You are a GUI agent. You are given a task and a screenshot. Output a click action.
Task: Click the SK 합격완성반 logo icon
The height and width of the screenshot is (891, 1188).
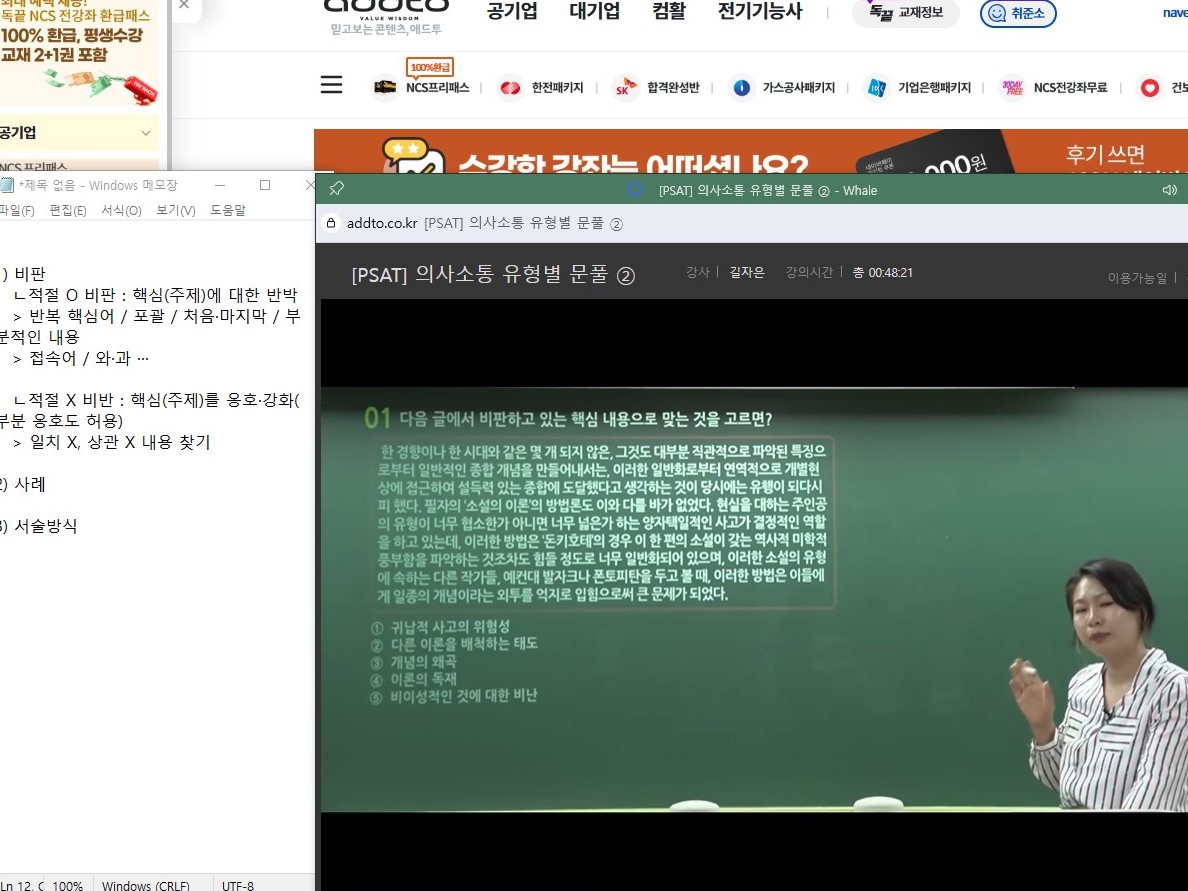pos(626,88)
